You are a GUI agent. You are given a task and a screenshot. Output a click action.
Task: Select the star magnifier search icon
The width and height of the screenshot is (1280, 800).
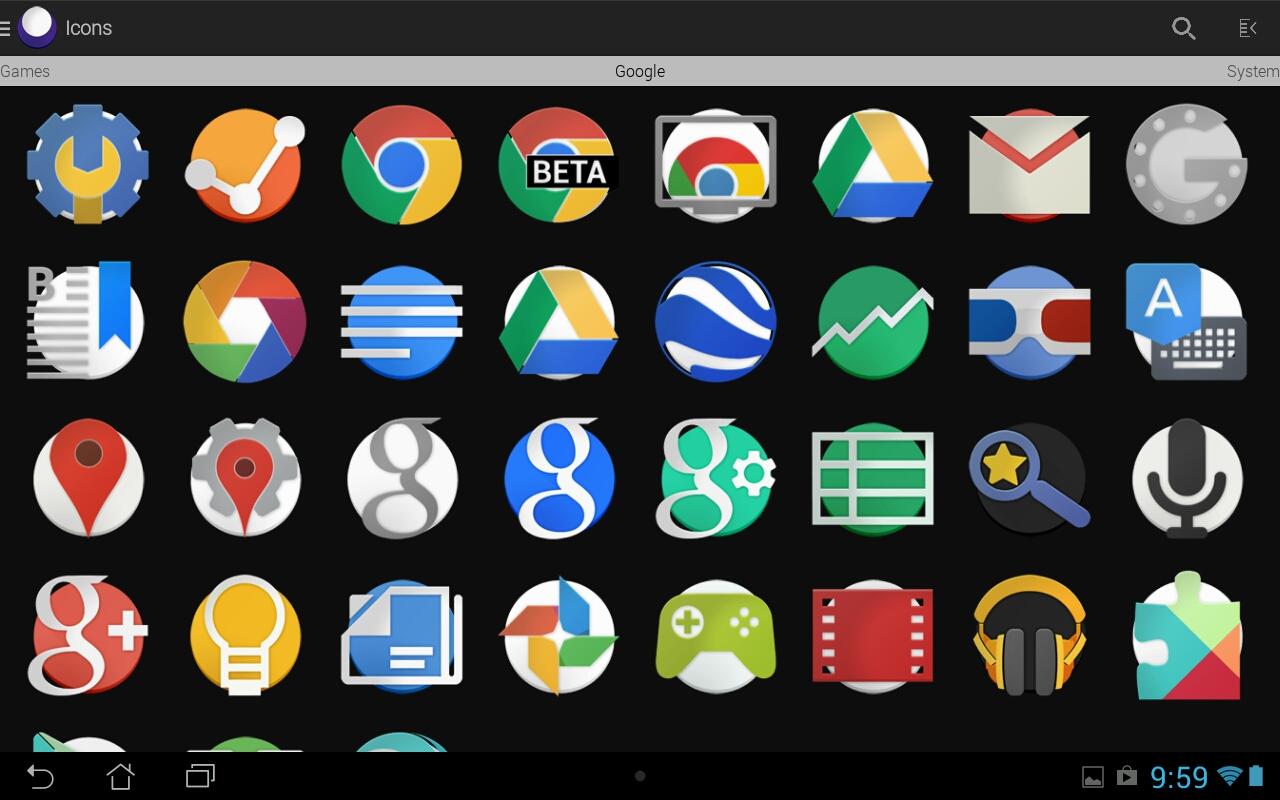click(1030, 478)
